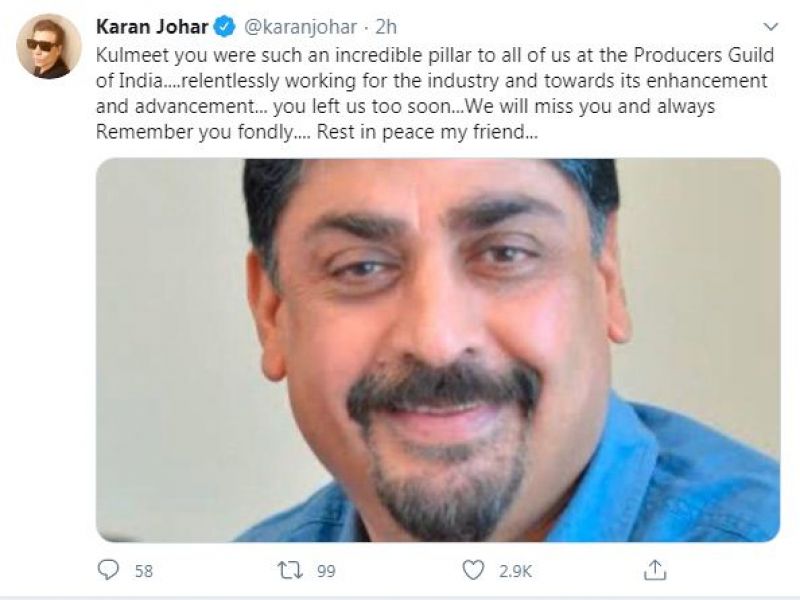
Task: Open the Karan Johar display name link
Action: [x=152, y=27]
